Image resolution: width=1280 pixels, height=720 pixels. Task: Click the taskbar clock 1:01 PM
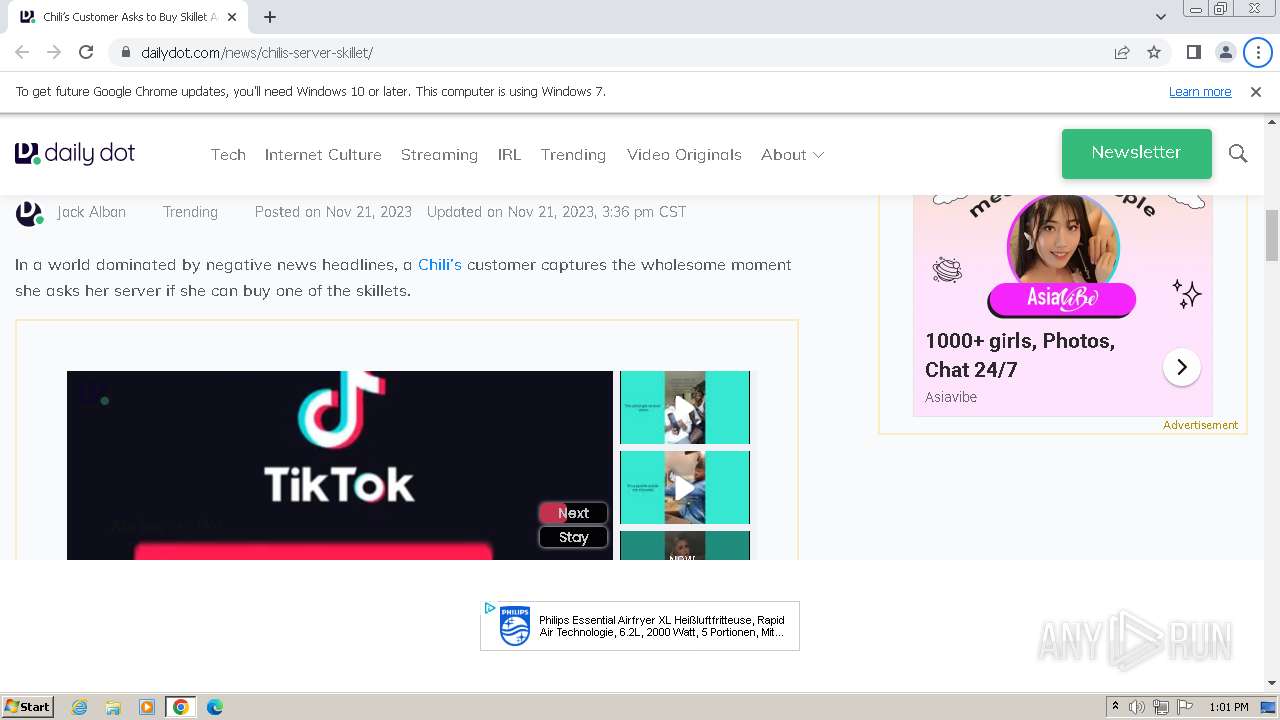(x=1228, y=707)
